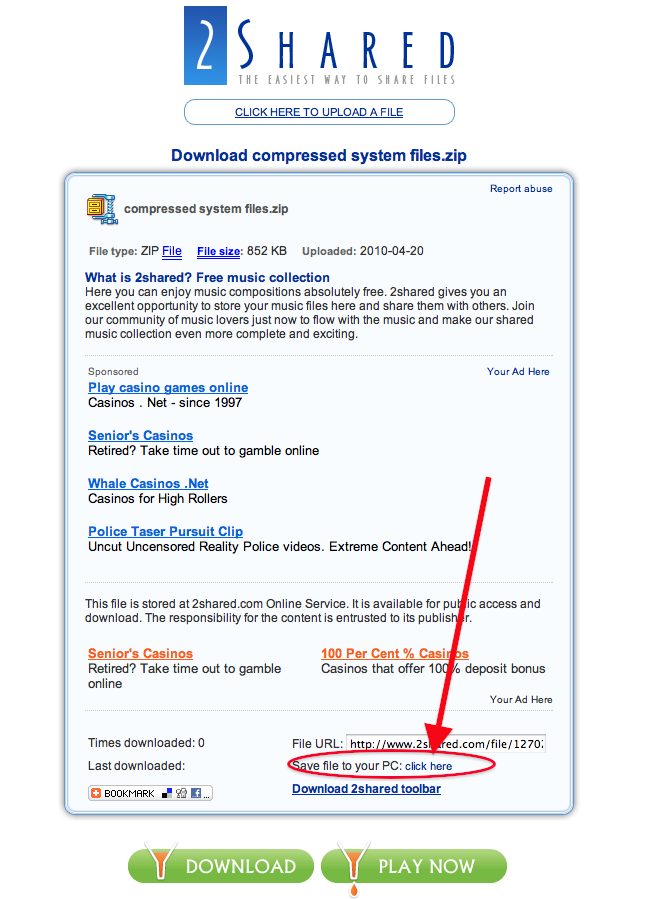The image size is (662, 899).
Task: Click 'Your Ad Here' below orange ads
Action: (521, 699)
